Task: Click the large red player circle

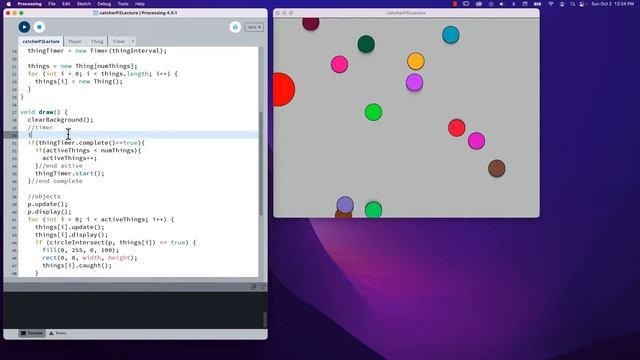Action: click(283, 90)
